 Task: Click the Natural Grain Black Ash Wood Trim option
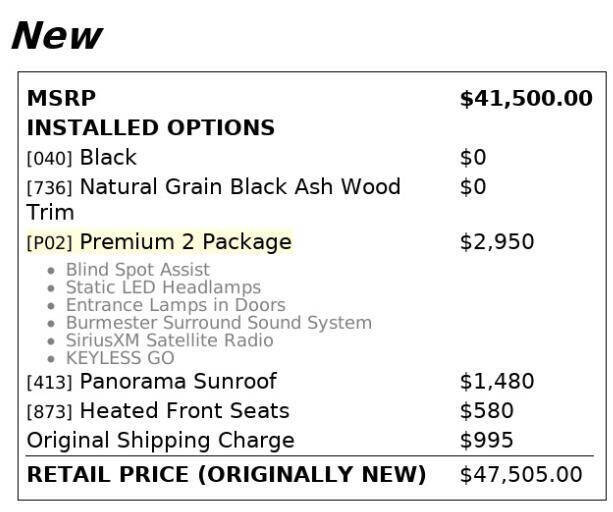213,199
